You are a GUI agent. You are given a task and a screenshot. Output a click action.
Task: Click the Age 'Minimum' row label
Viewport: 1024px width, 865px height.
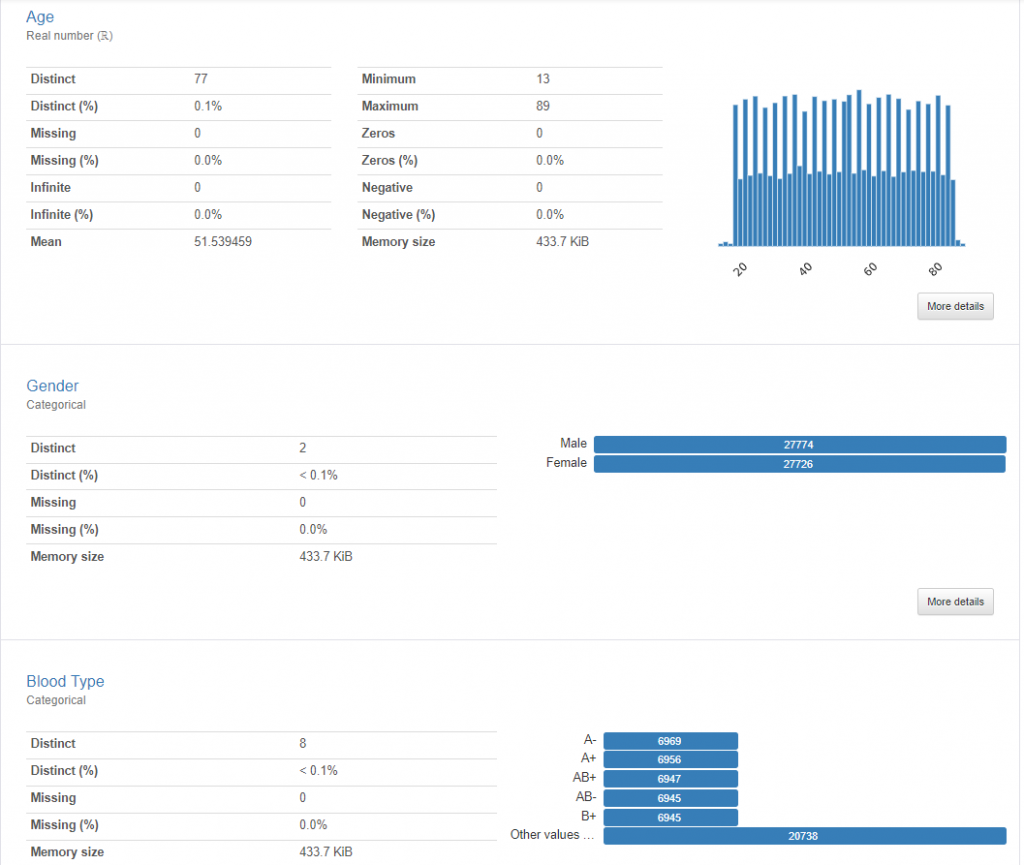pos(389,79)
